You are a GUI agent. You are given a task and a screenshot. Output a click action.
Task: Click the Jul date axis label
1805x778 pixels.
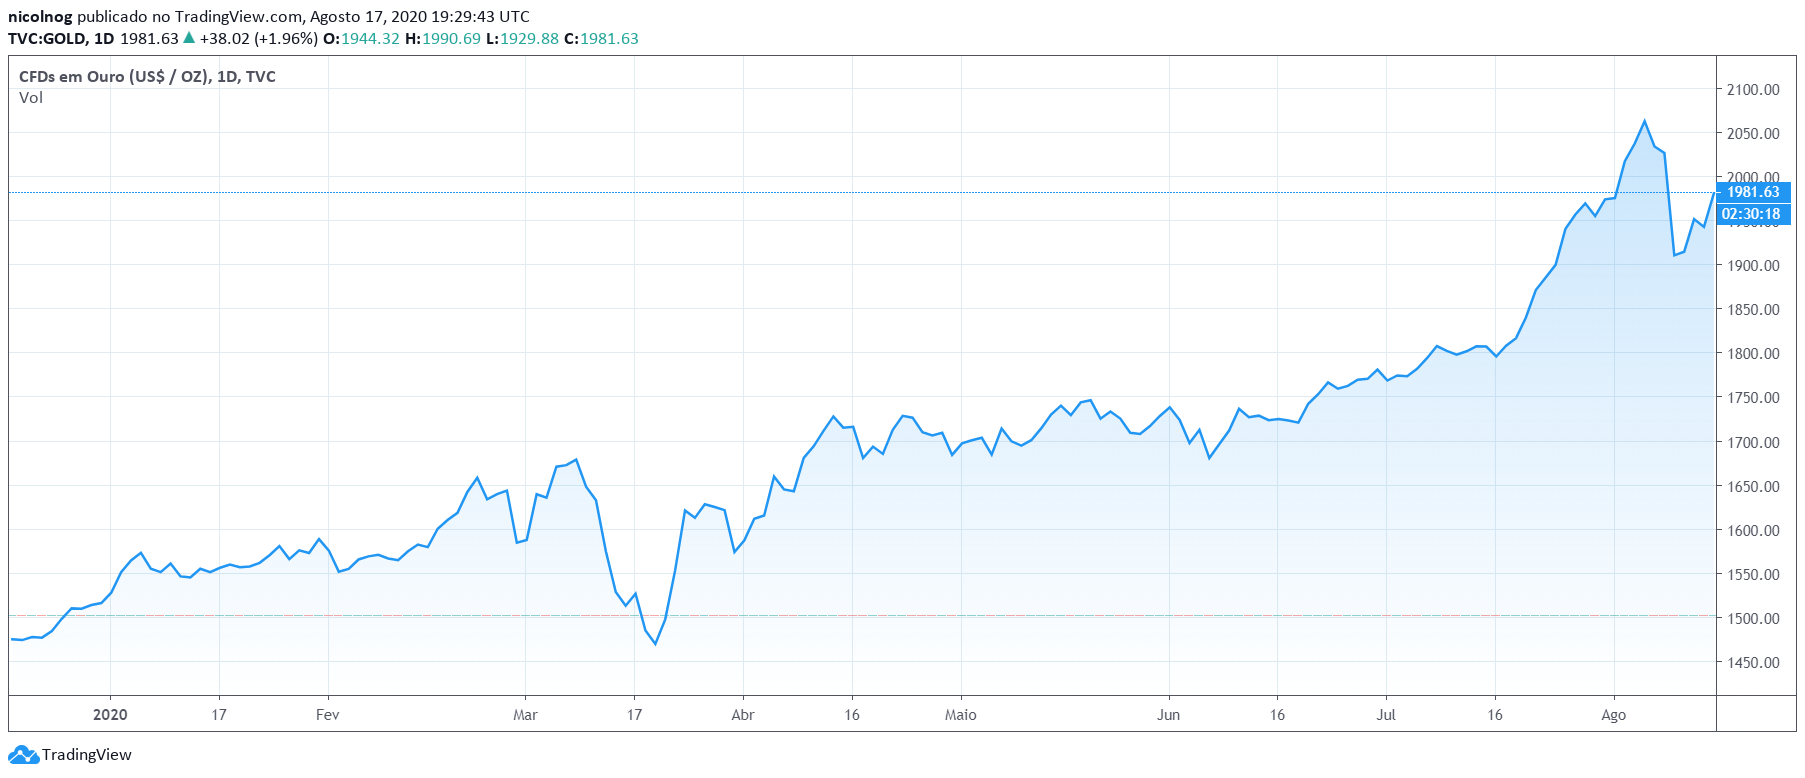coord(1386,715)
